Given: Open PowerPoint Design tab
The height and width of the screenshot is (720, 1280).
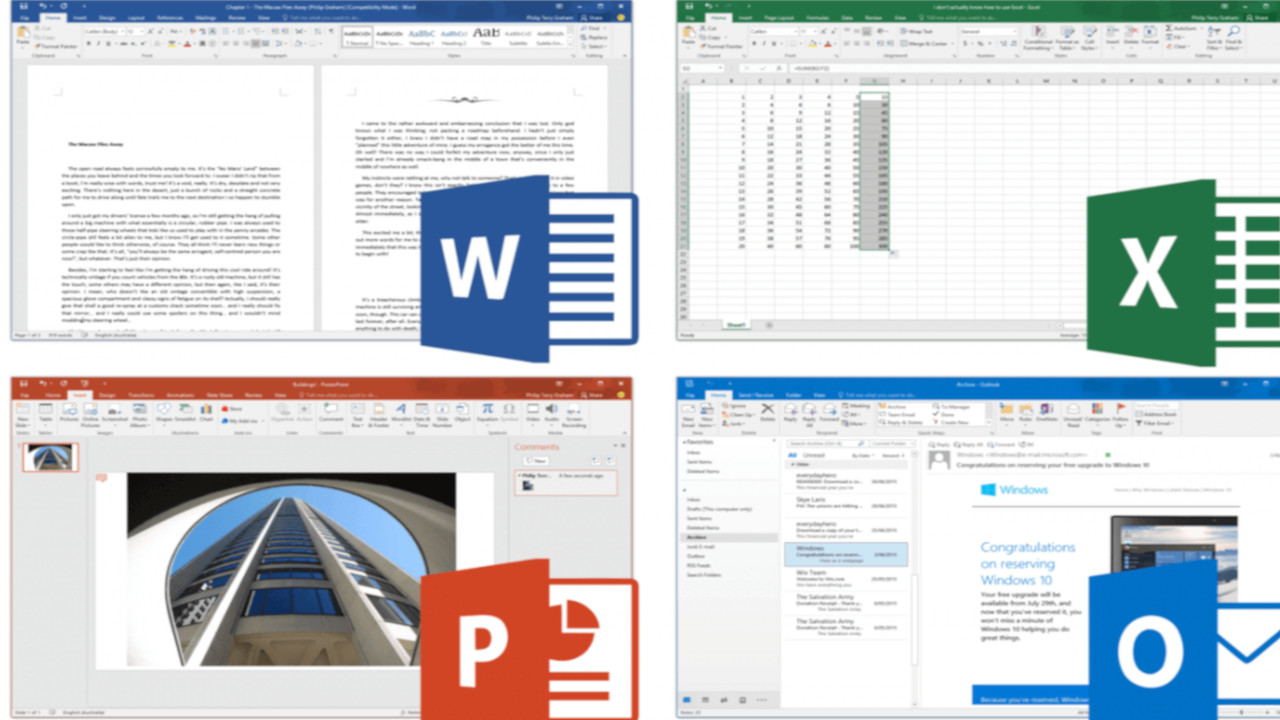Looking at the screenshot, I should coord(107,395).
